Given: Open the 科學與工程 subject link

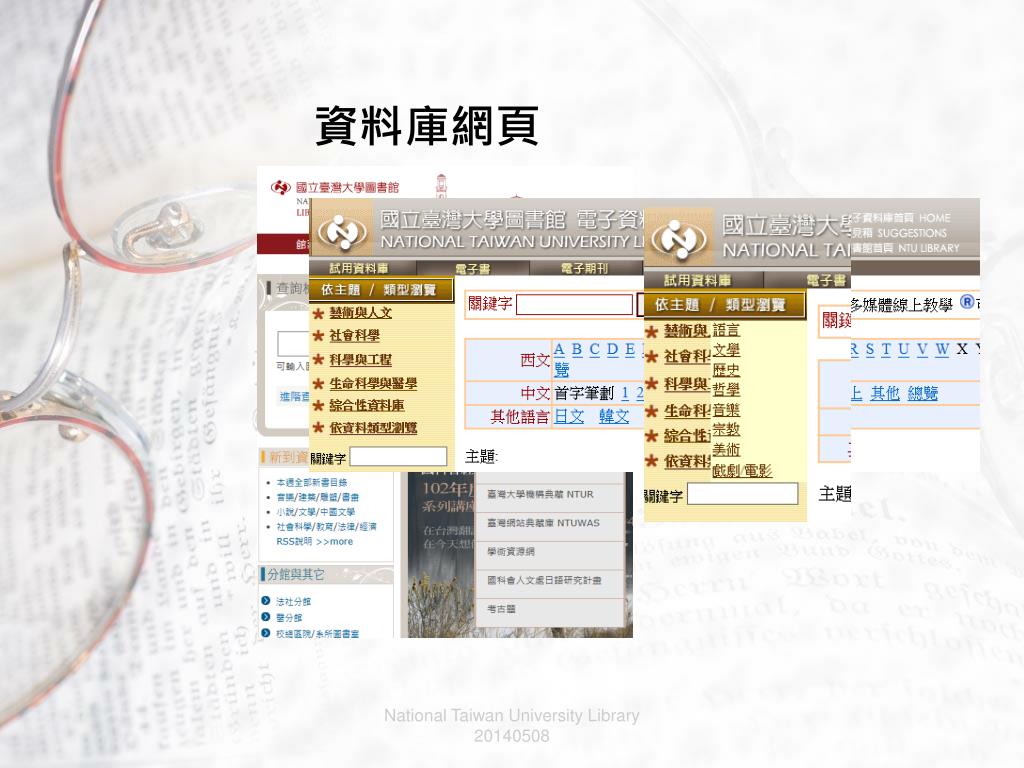Looking at the screenshot, I should (360, 359).
